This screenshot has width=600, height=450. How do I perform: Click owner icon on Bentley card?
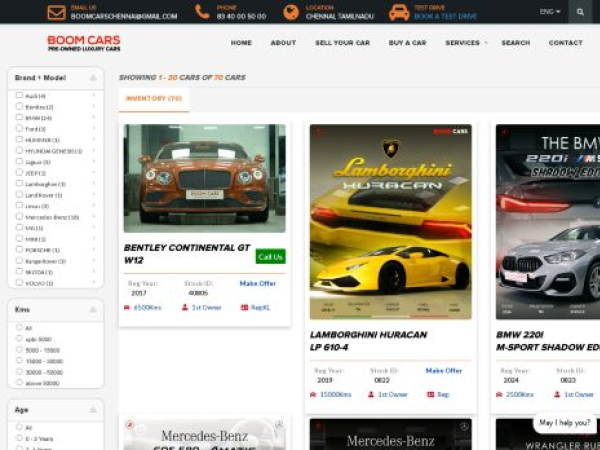(185, 307)
